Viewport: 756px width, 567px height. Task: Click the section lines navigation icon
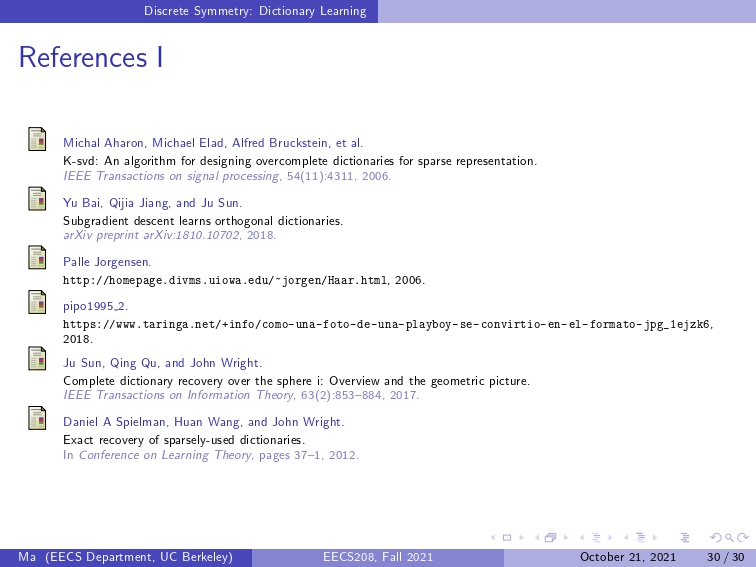coord(640,538)
